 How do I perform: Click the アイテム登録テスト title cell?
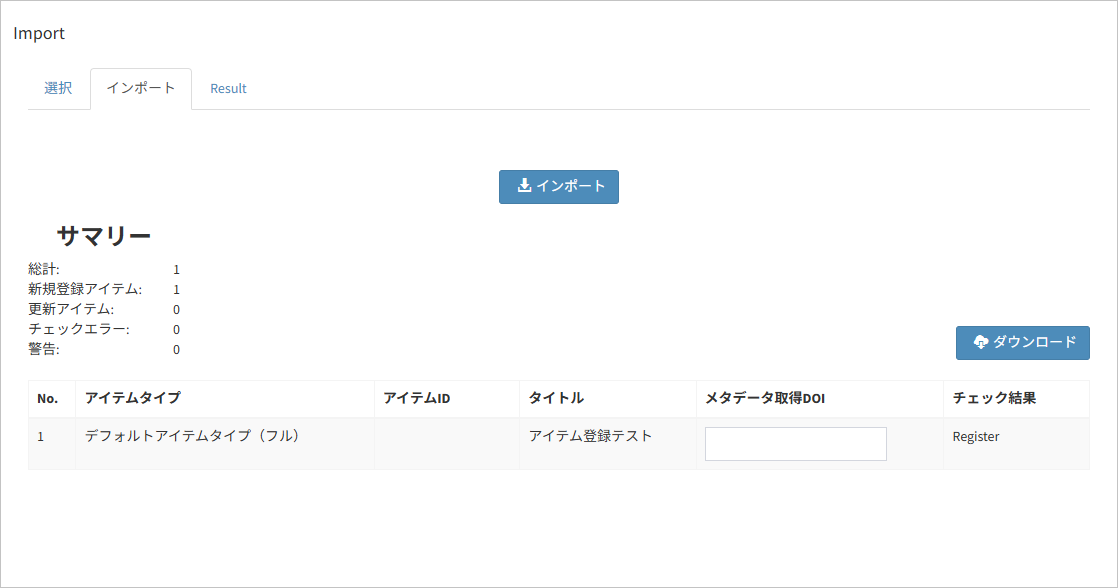point(590,436)
